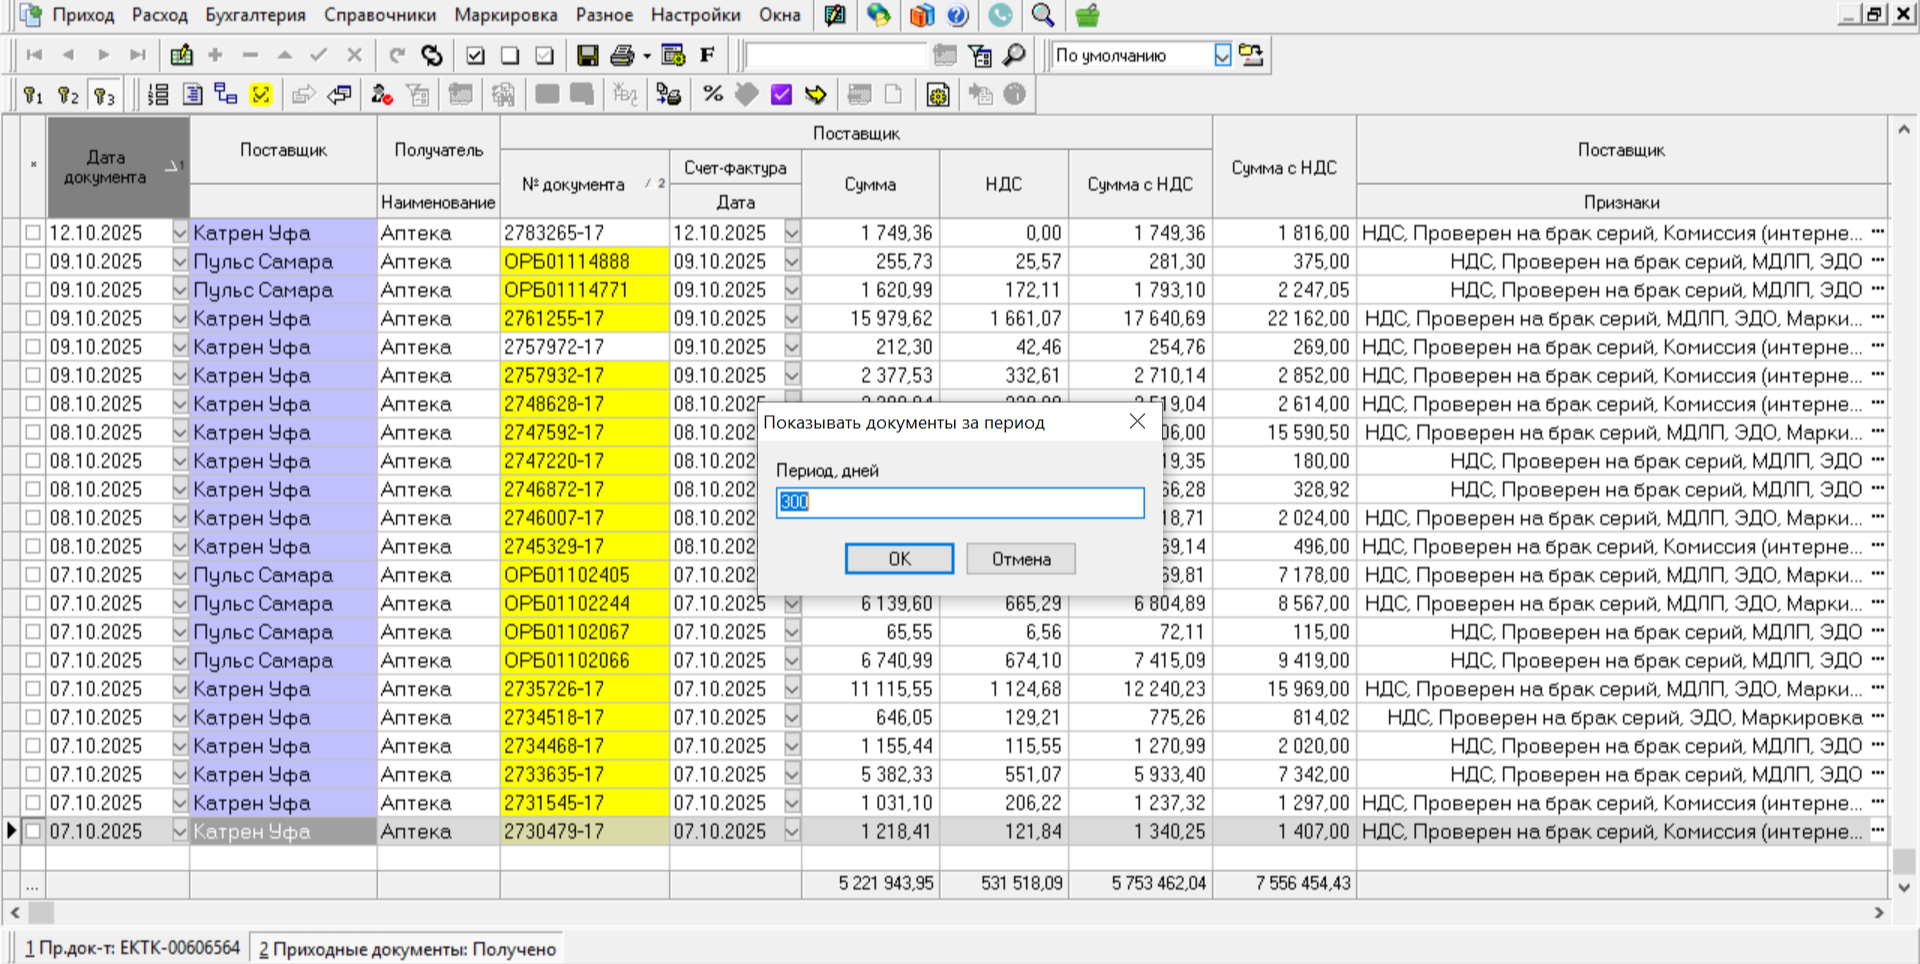The width and height of the screenshot is (1920, 964).
Task: Click the orange and blue books icon
Action: [x=921, y=15]
